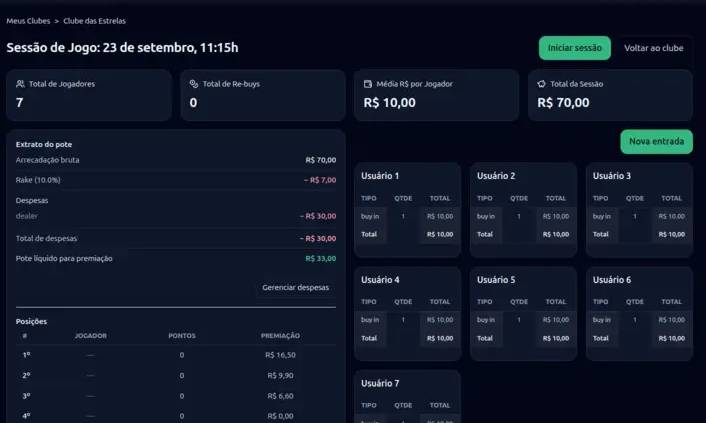Select the 1º position row

(x=175, y=355)
